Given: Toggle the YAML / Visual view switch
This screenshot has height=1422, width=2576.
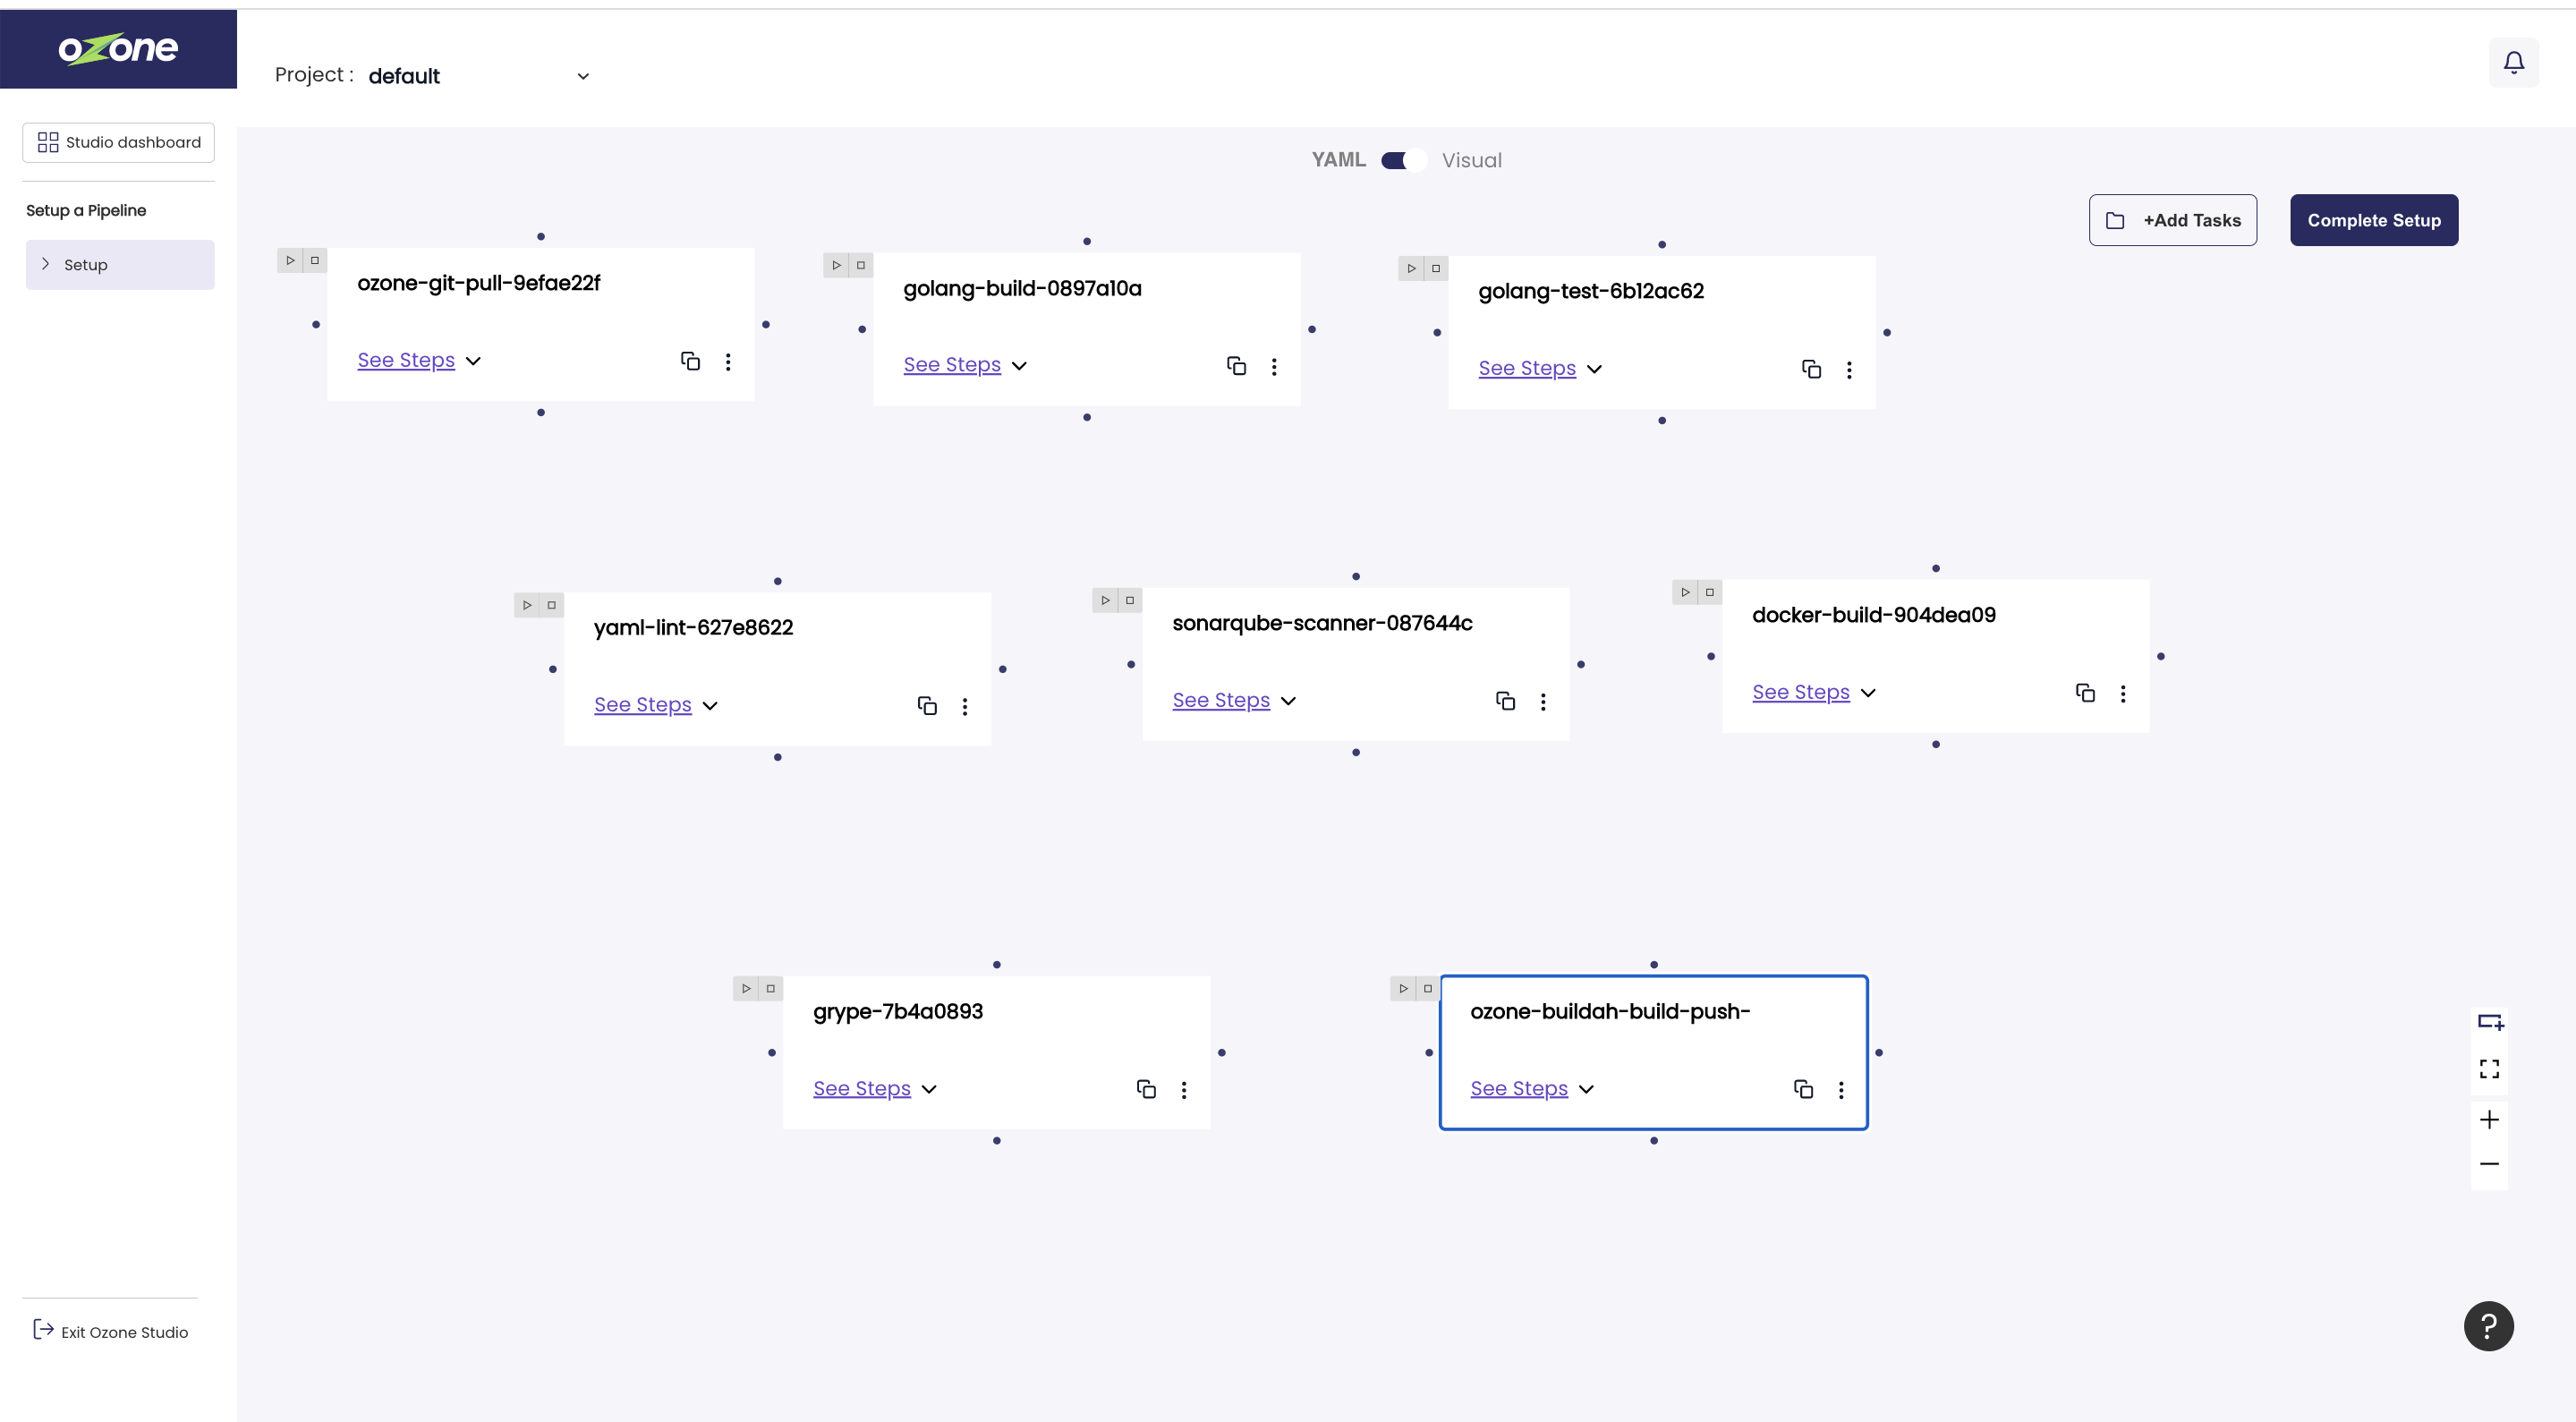Looking at the screenshot, I should (1403, 160).
